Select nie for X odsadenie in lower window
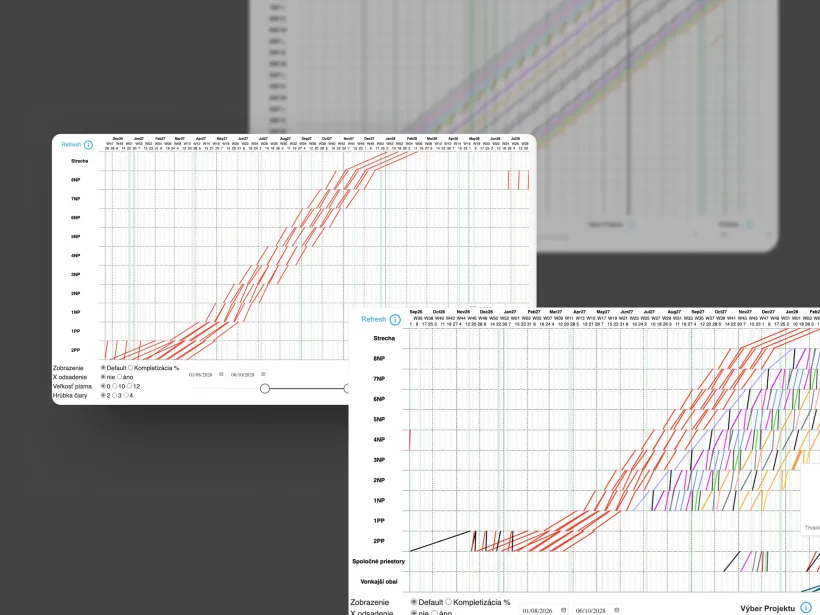820x615 pixels. [416, 611]
